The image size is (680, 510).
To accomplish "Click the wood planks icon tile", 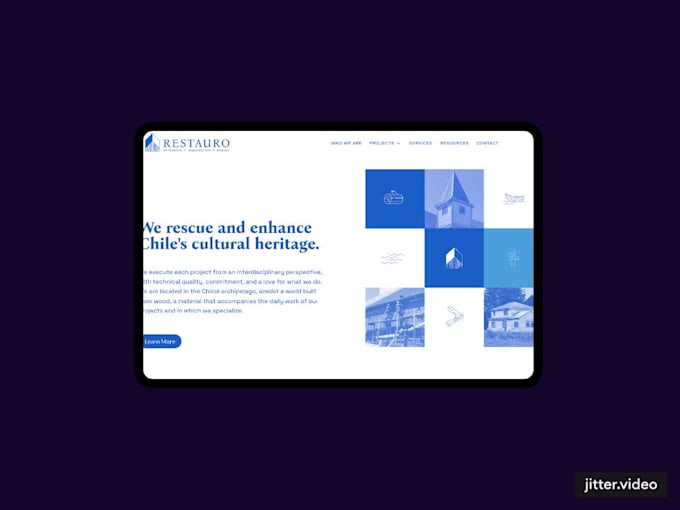I will point(454,317).
